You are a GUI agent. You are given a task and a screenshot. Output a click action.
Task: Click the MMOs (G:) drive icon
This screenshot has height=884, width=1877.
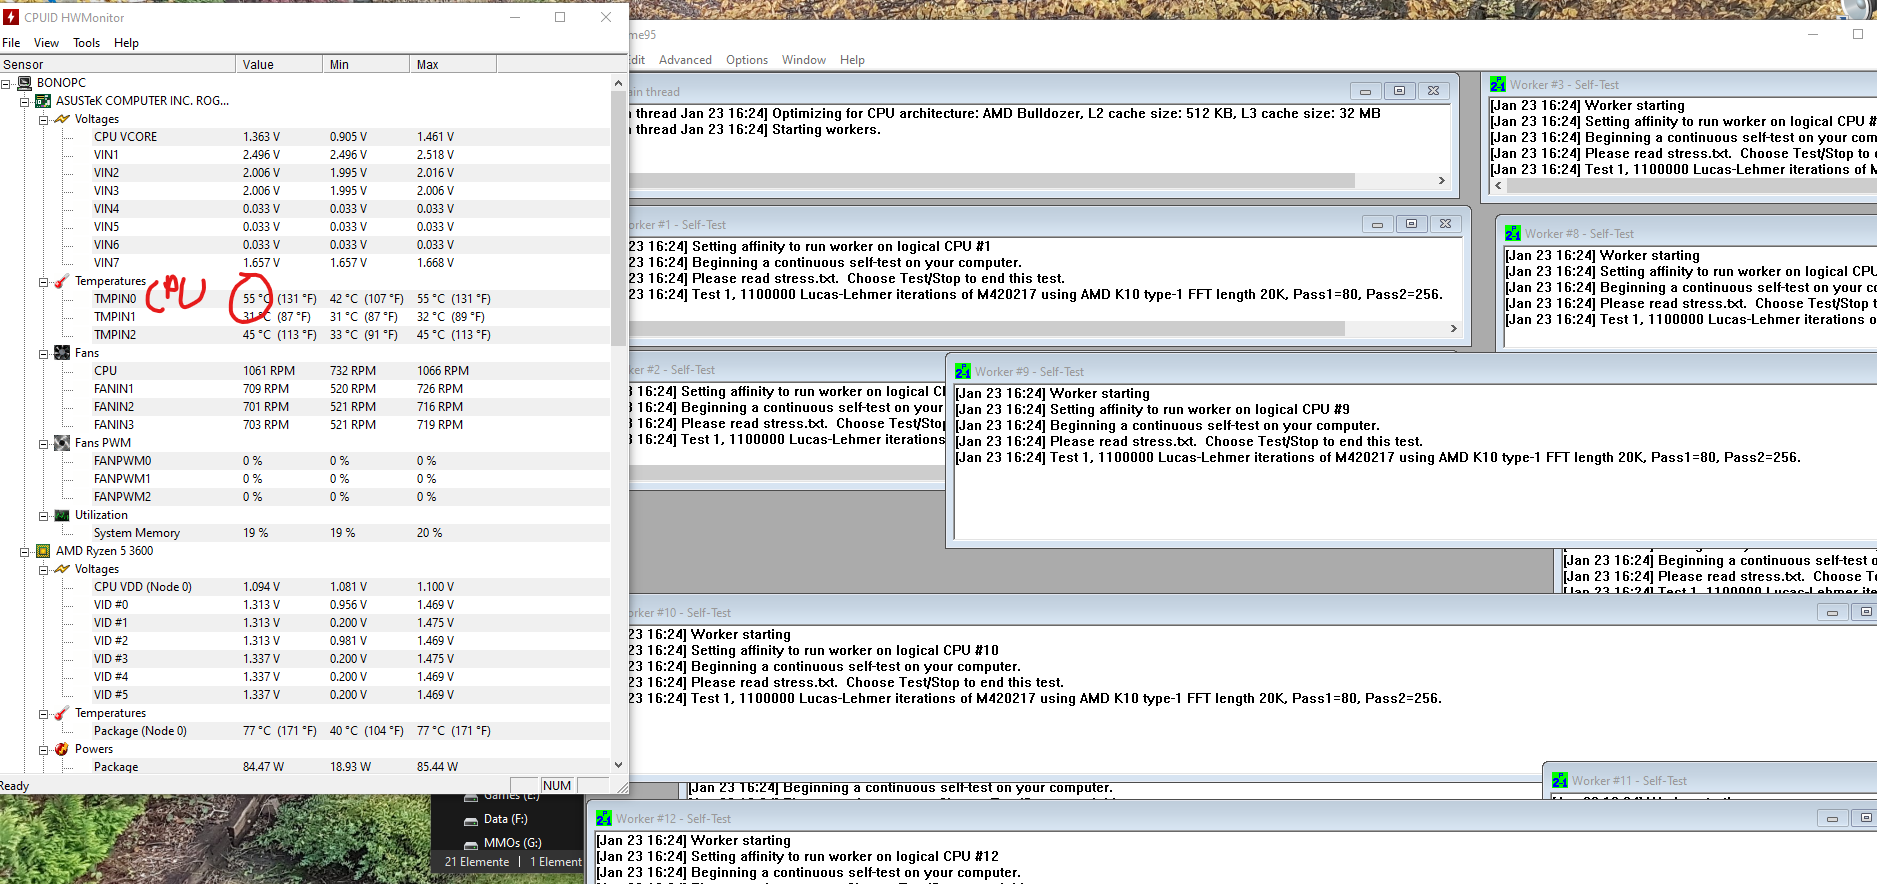tap(471, 844)
